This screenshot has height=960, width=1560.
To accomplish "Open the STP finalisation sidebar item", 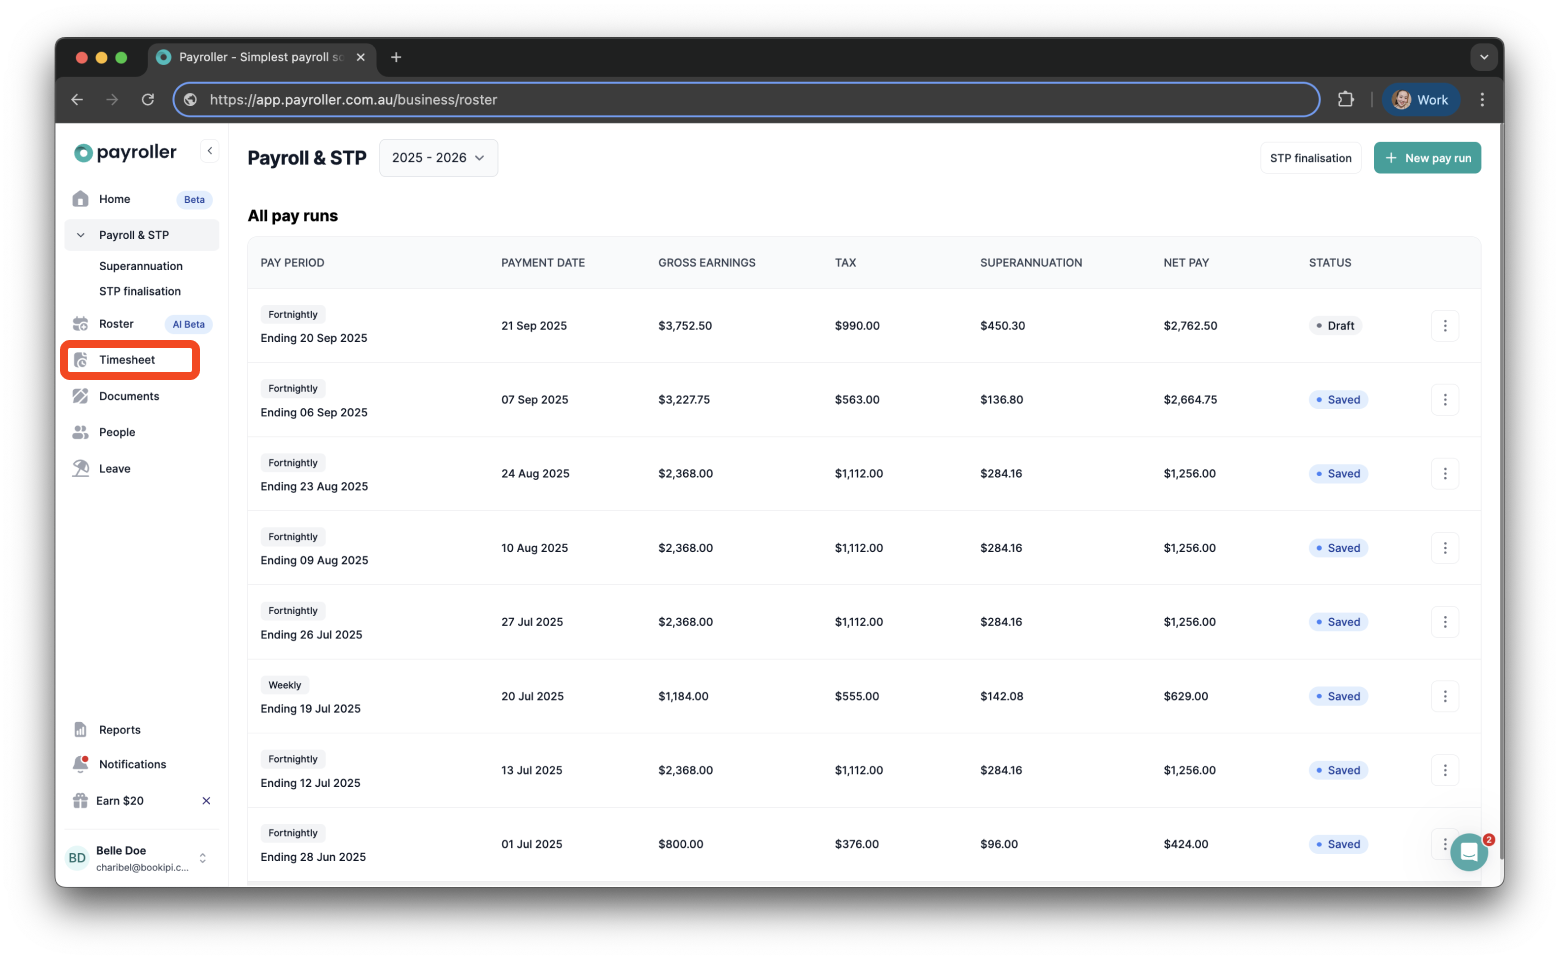I will (139, 291).
